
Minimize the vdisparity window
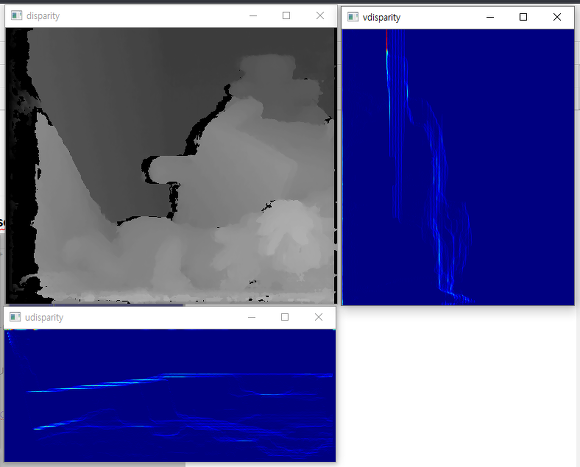(x=490, y=17)
